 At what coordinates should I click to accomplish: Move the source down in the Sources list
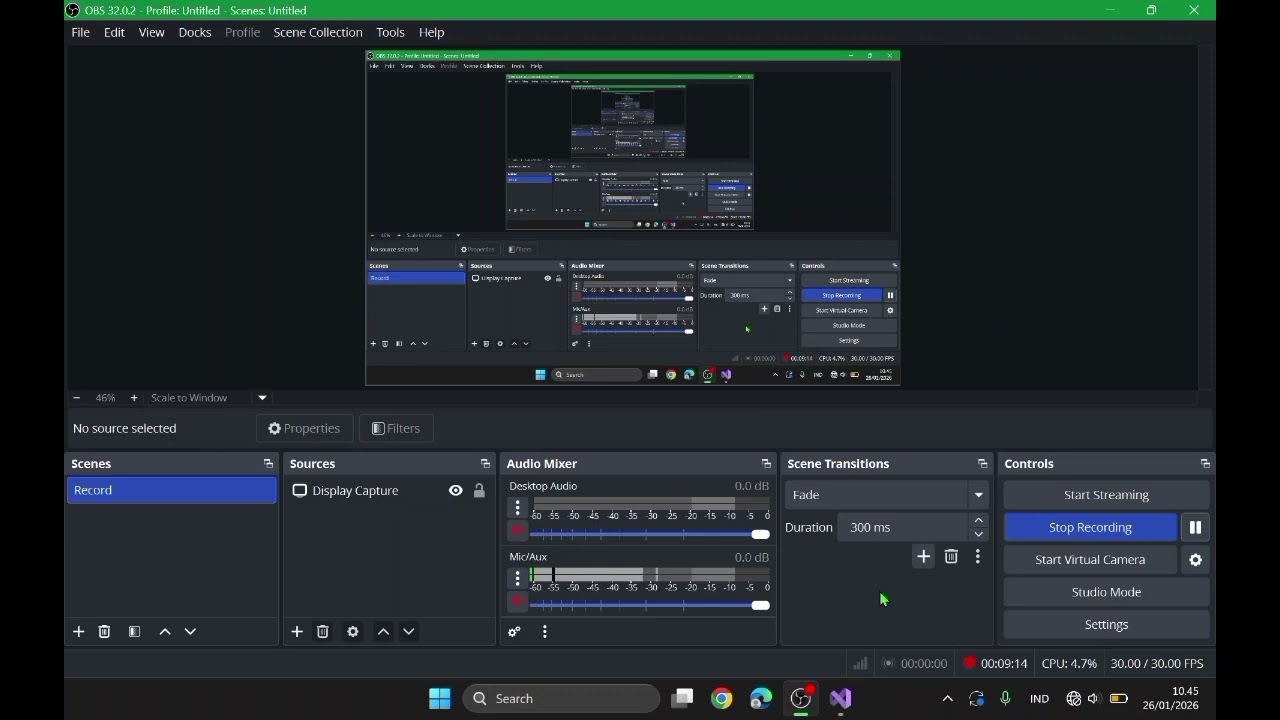point(409,632)
